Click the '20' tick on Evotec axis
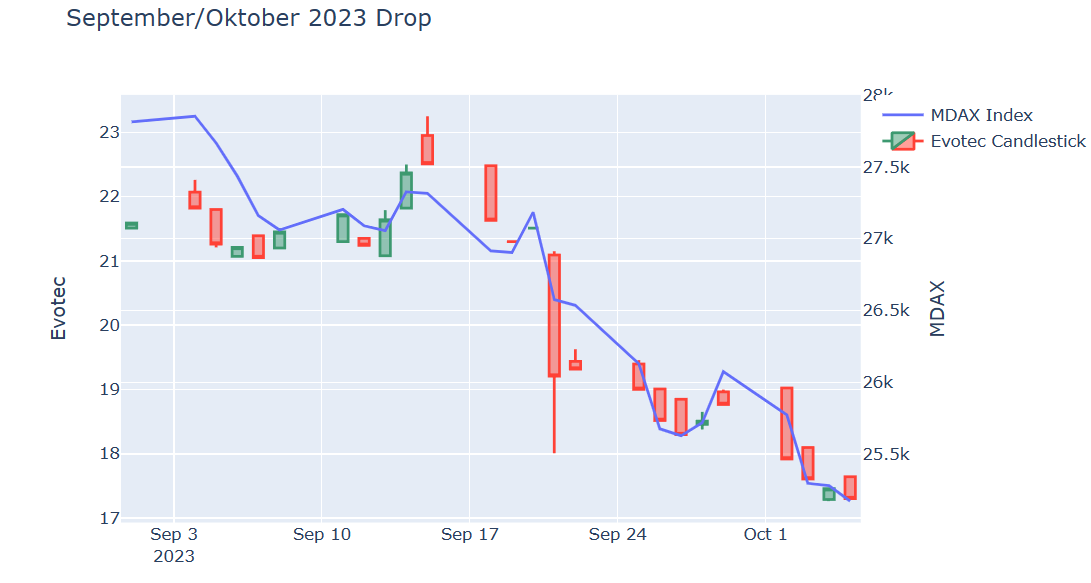The image size is (1091, 583). (109, 325)
